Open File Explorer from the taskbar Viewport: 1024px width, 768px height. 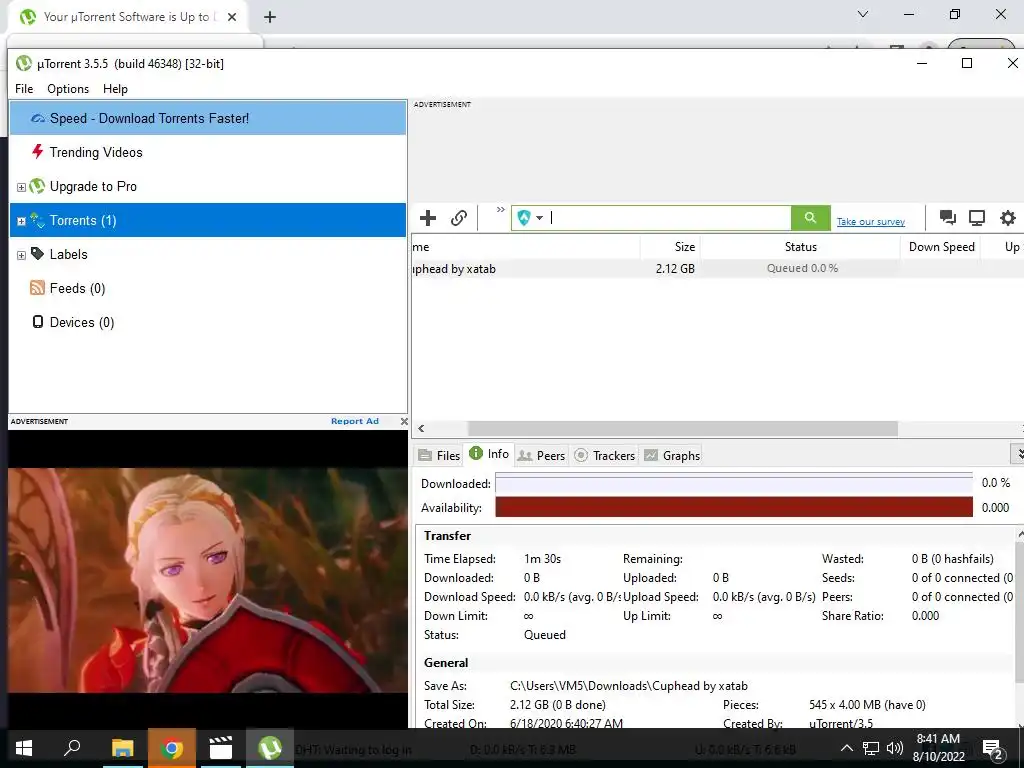(122, 748)
